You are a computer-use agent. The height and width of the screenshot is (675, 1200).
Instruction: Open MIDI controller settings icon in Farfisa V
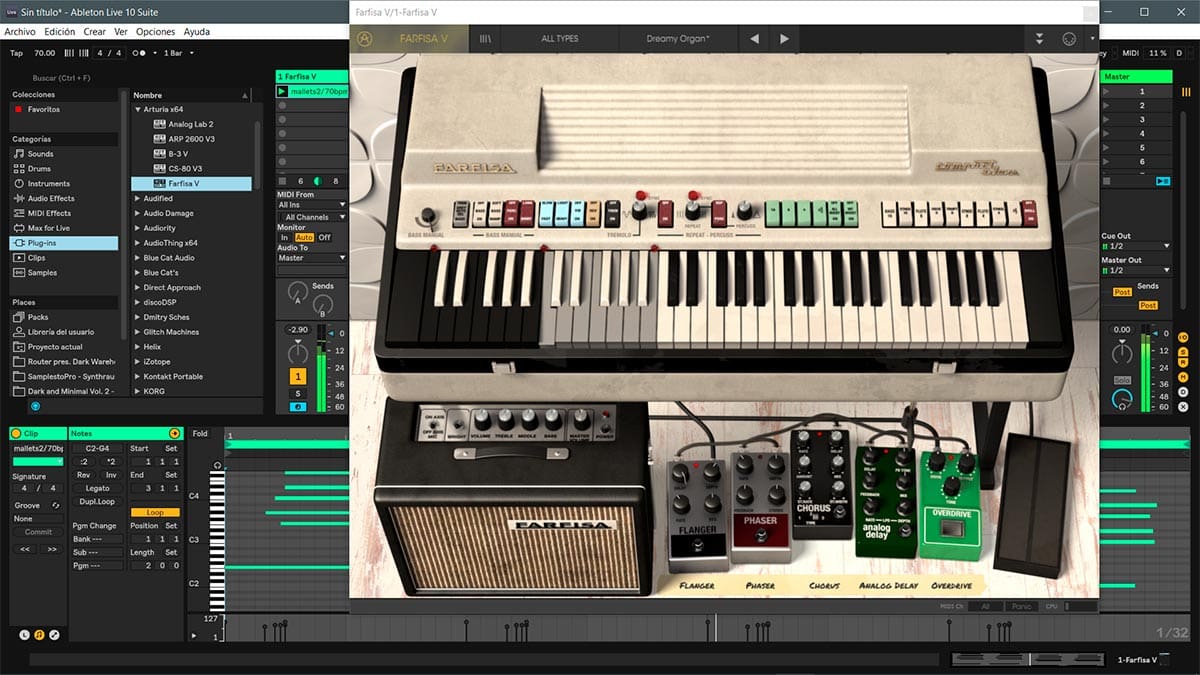1068,39
